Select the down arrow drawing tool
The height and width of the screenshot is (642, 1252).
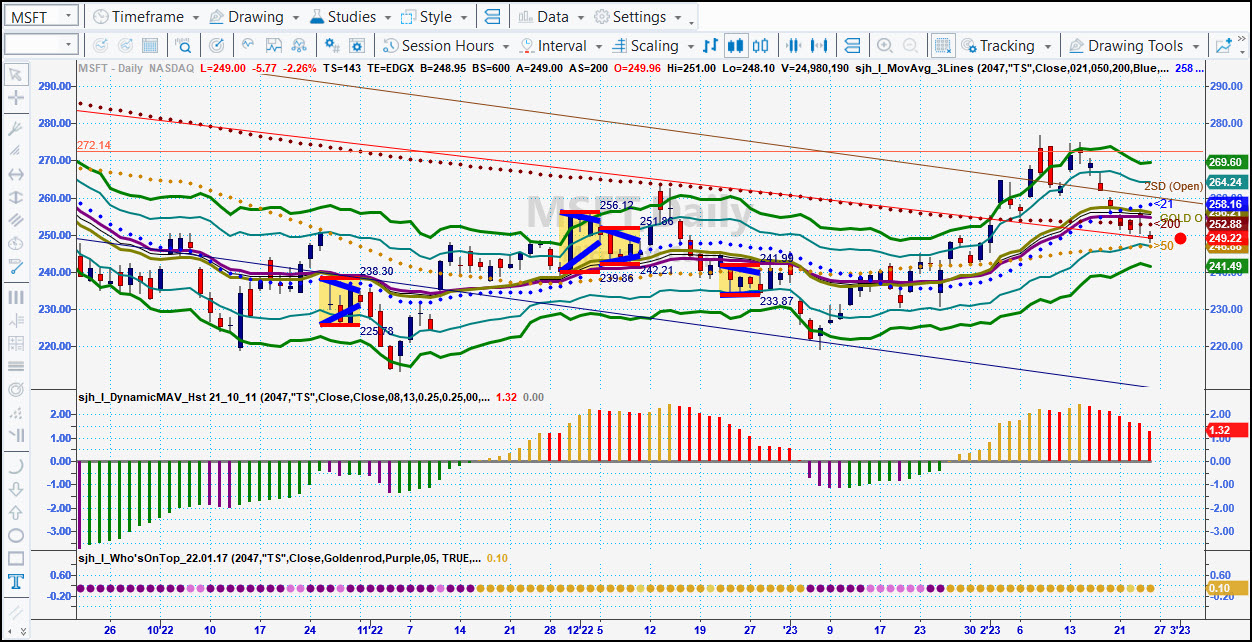pos(16,489)
